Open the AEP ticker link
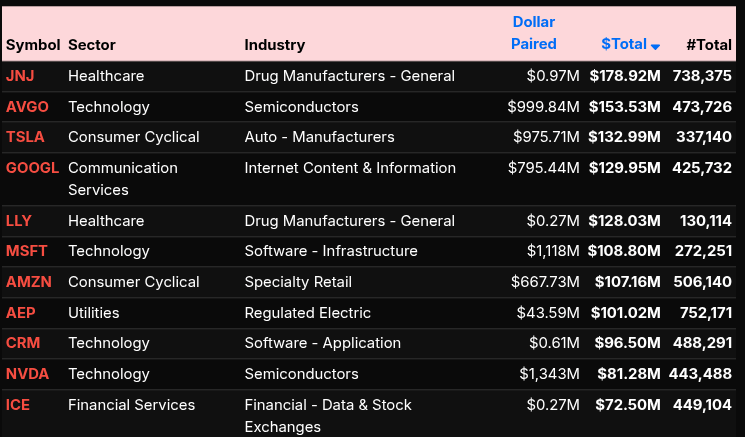 21,313
